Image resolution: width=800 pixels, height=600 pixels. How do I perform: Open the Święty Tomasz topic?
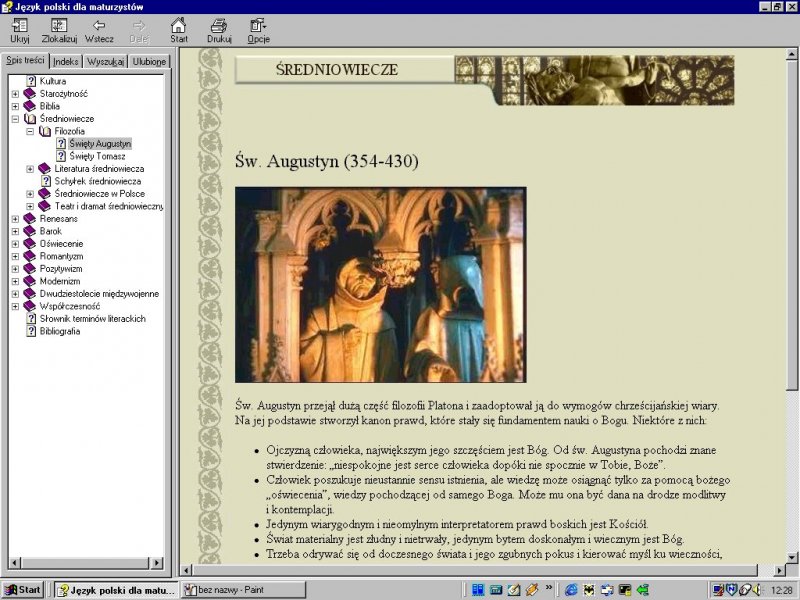[97, 156]
